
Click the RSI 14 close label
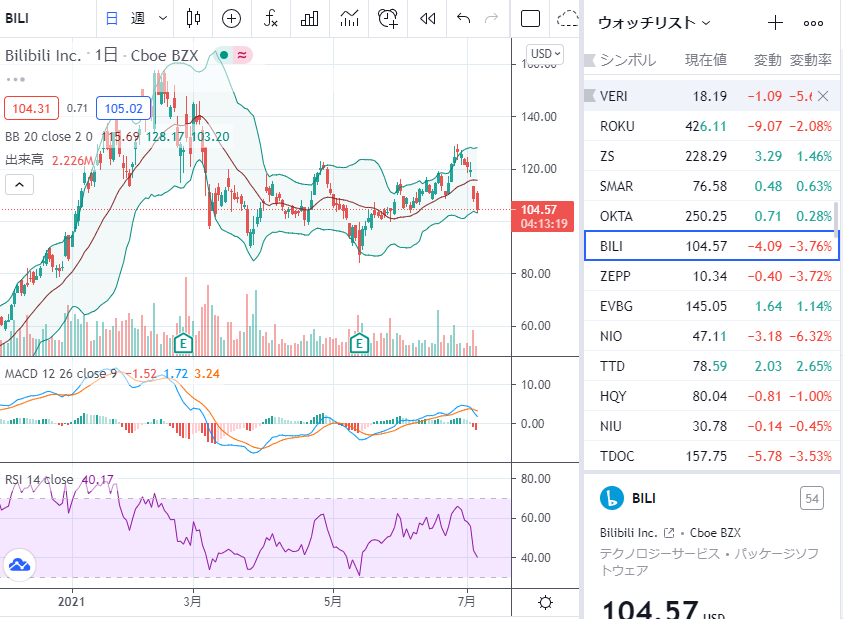point(39,479)
